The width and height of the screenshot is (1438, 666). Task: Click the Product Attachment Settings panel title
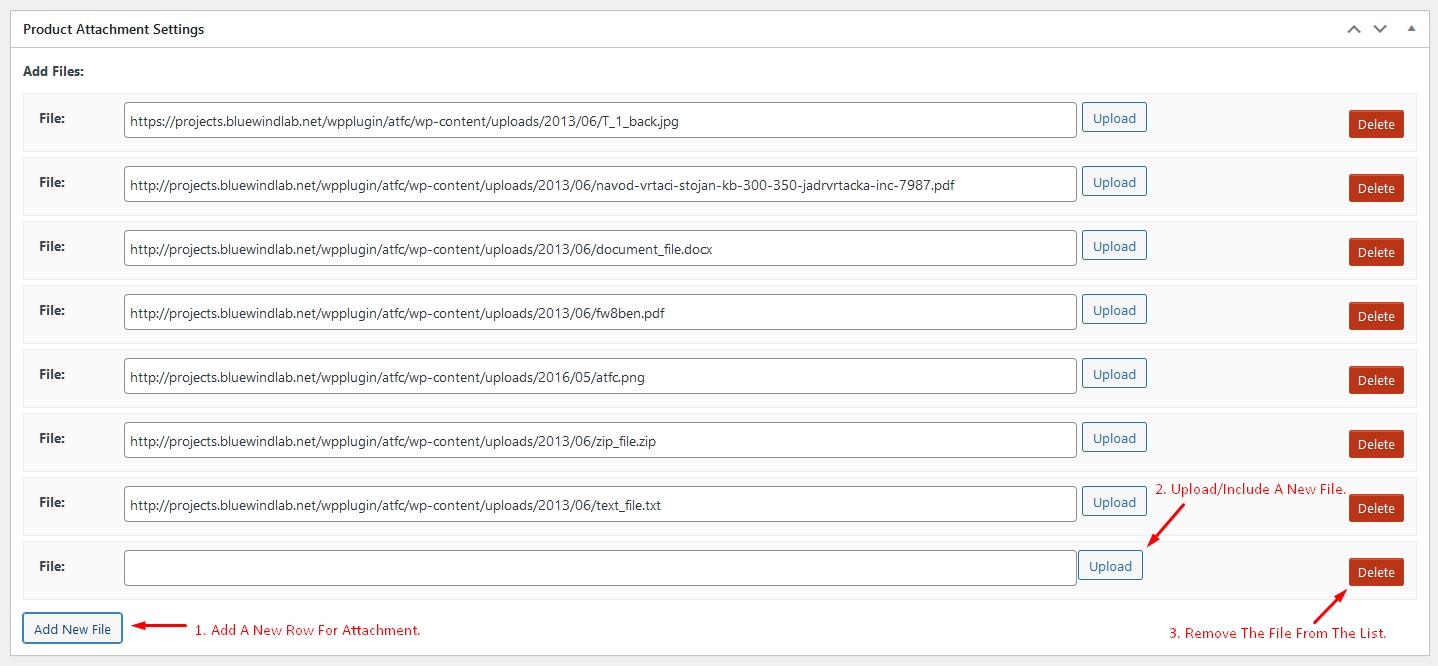pyautogui.click(x=113, y=29)
